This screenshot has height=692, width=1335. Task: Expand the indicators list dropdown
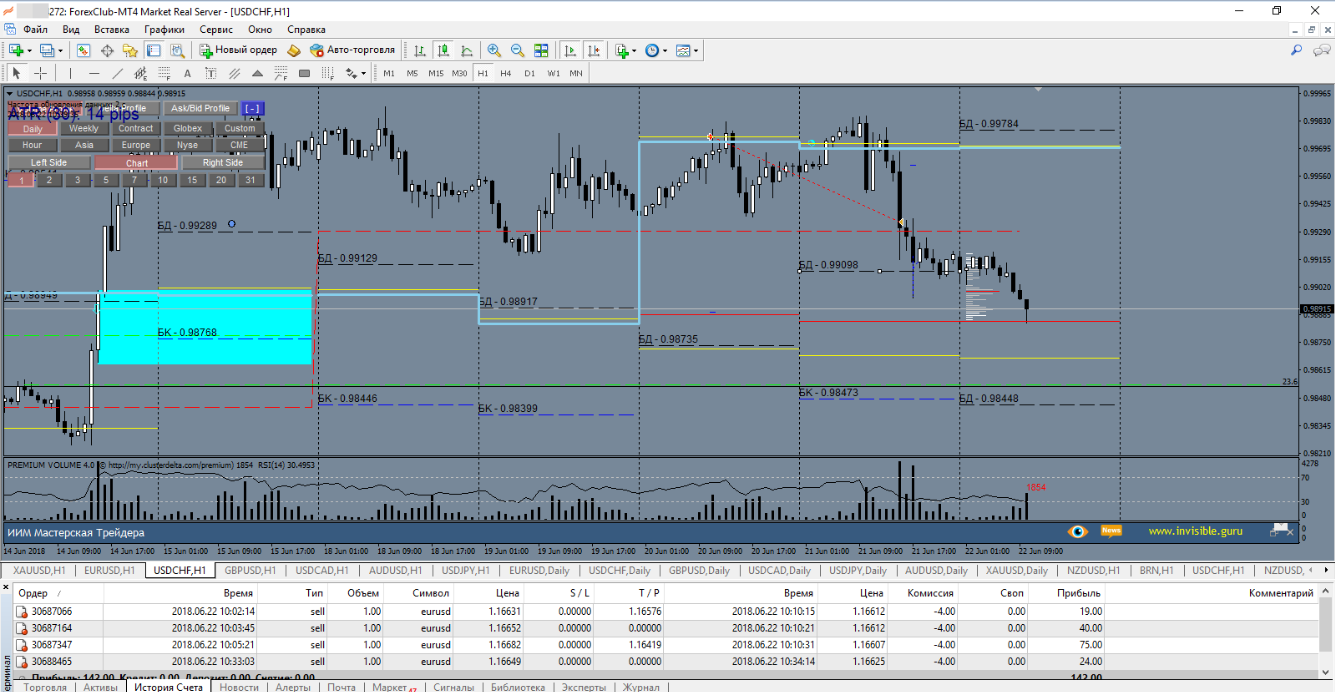[635, 50]
